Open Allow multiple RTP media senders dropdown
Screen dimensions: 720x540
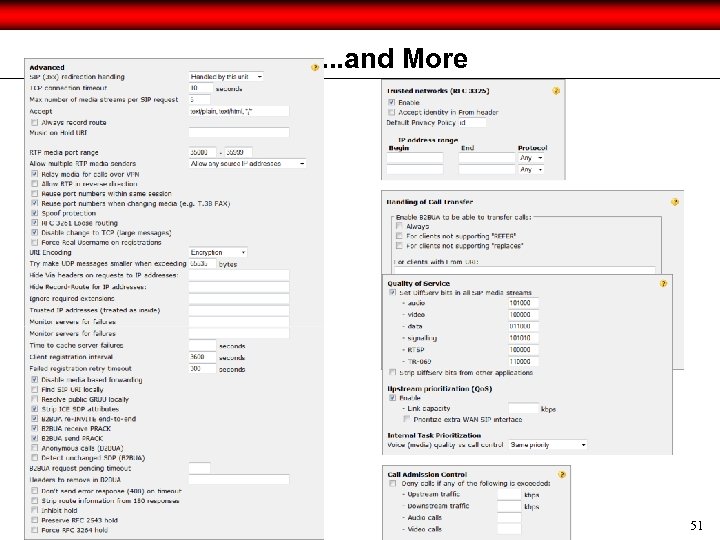click(248, 163)
